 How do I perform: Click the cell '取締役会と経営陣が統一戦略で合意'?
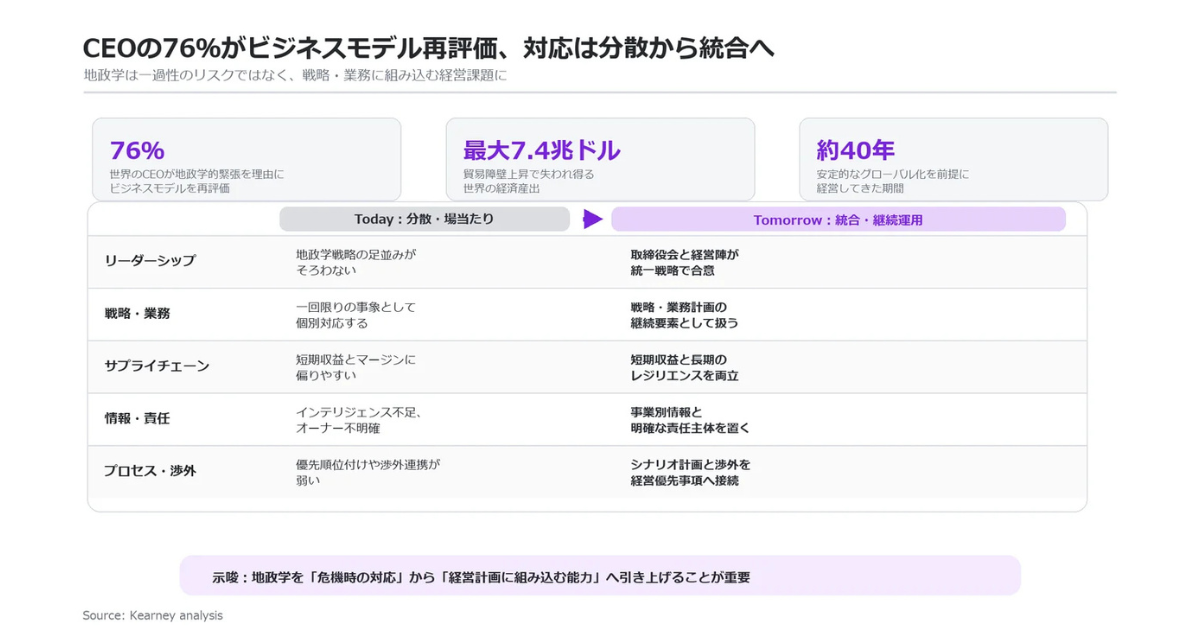point(684,262)
